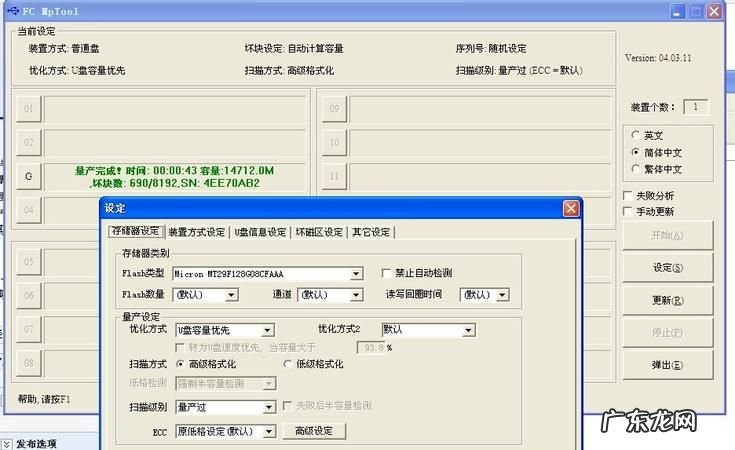Enable the 失败分析 checkbox
This screenshot has height=450, width=735.
point(628,196)
